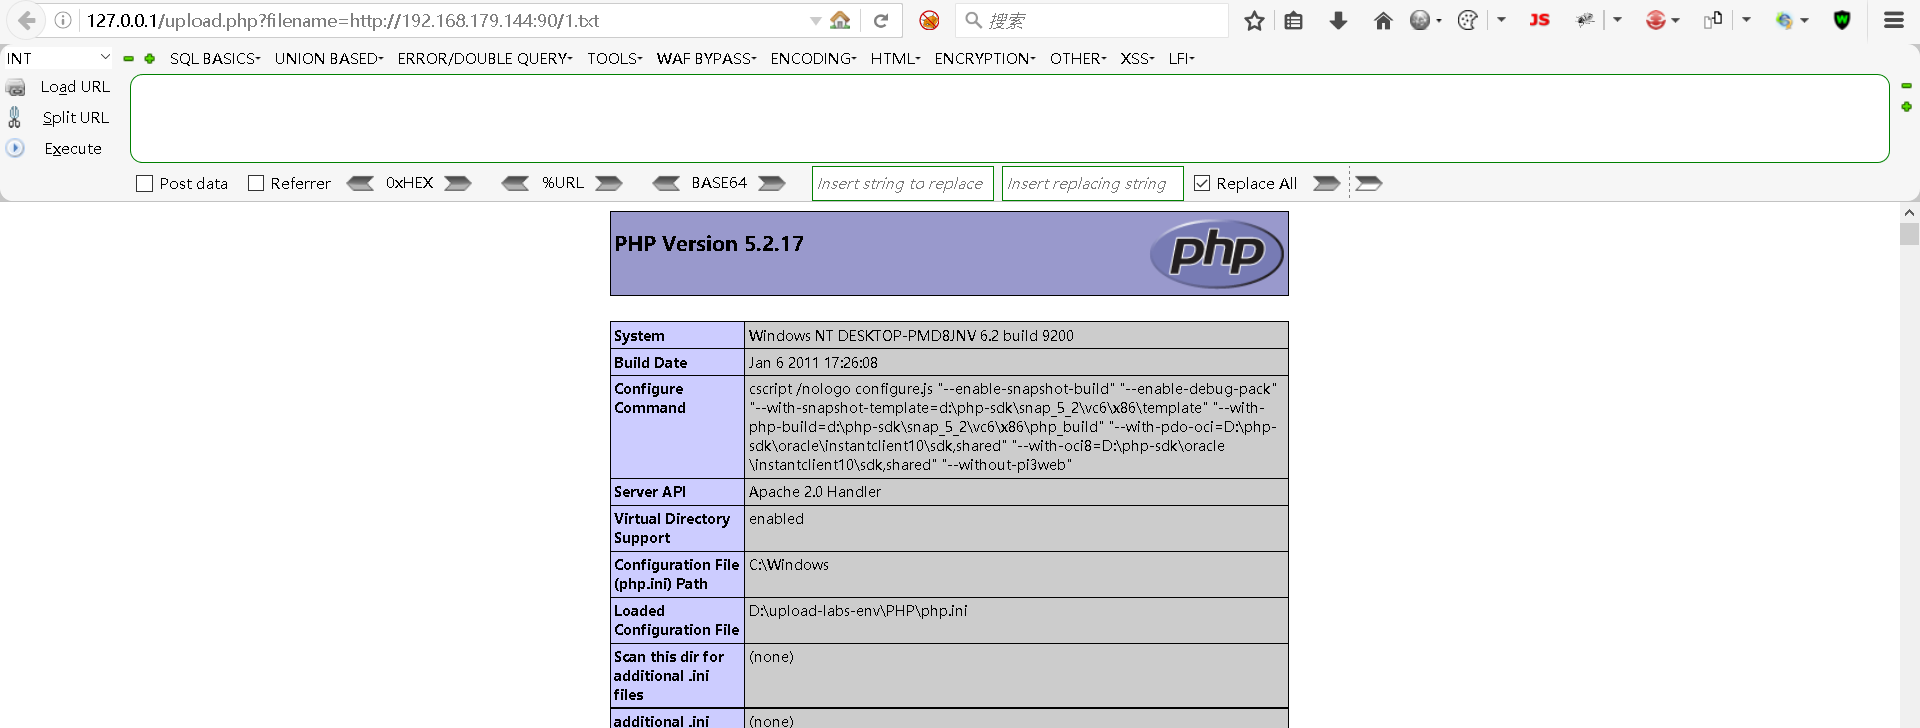The width and height of the screenshot is (1920, 728).
Task: Click the Split URL scissors icon
Action: [14, 117]
